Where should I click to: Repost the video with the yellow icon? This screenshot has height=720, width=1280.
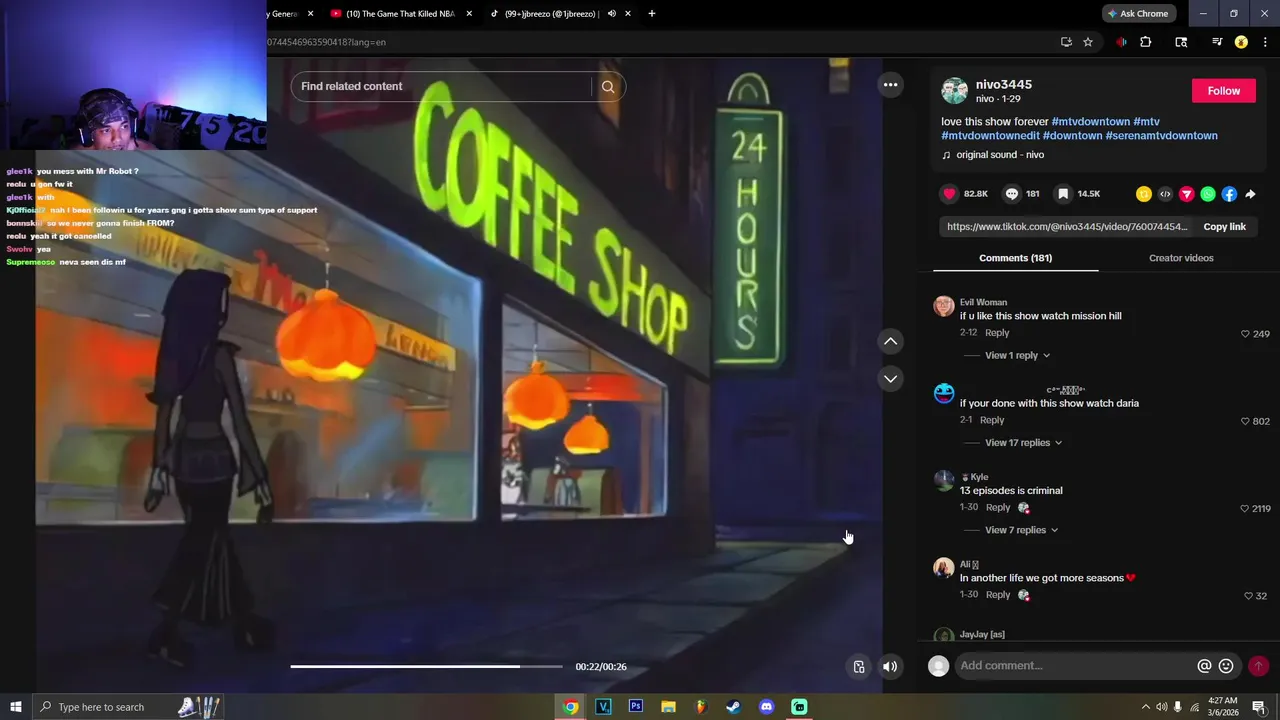(1144, 194)
